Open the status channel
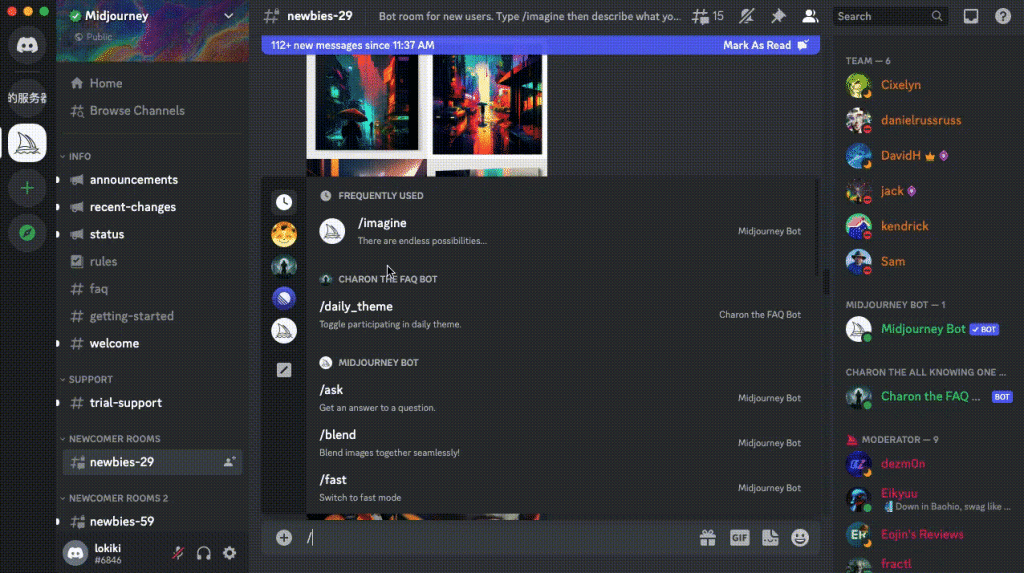Image resolution: width=1024 pixels, height=573 pixels. 152,234
